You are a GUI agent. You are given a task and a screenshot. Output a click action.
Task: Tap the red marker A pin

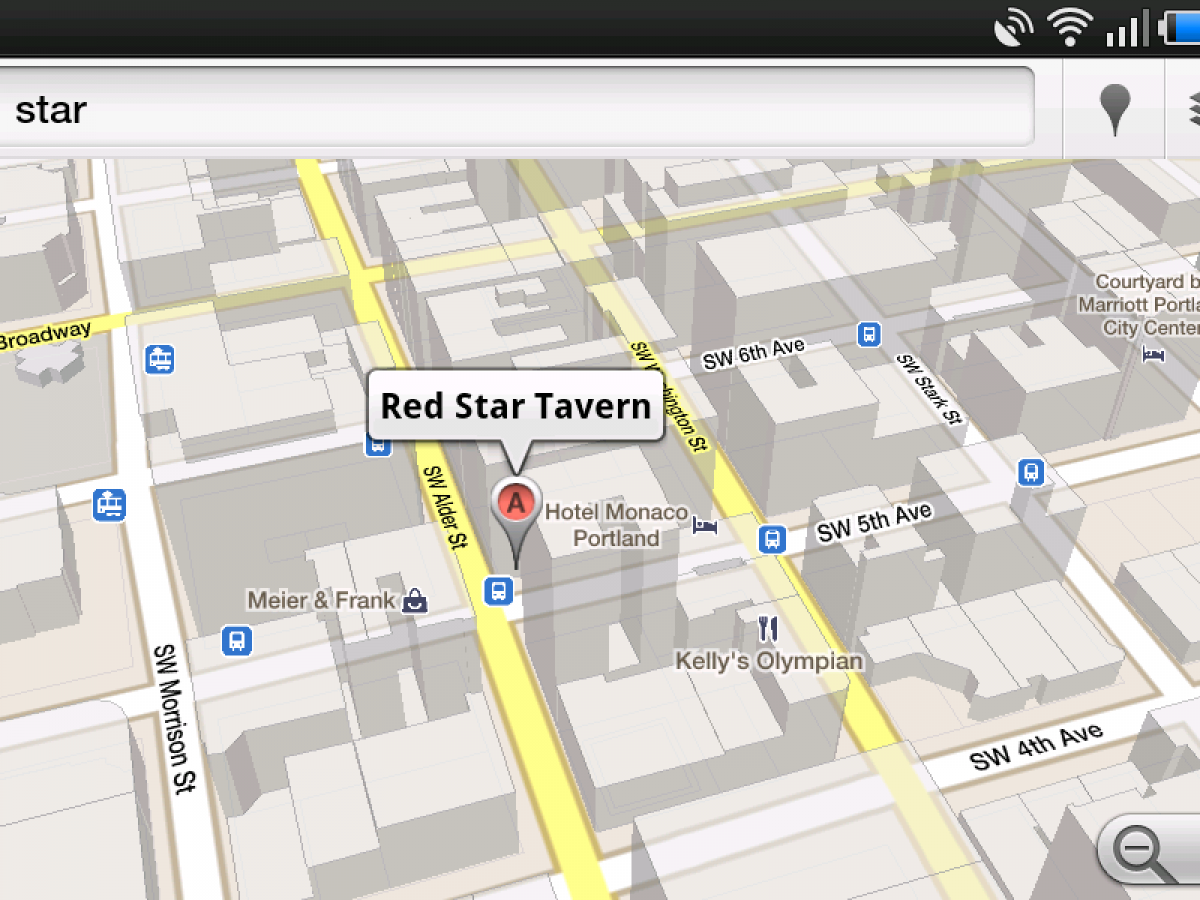tap(515, 520)
